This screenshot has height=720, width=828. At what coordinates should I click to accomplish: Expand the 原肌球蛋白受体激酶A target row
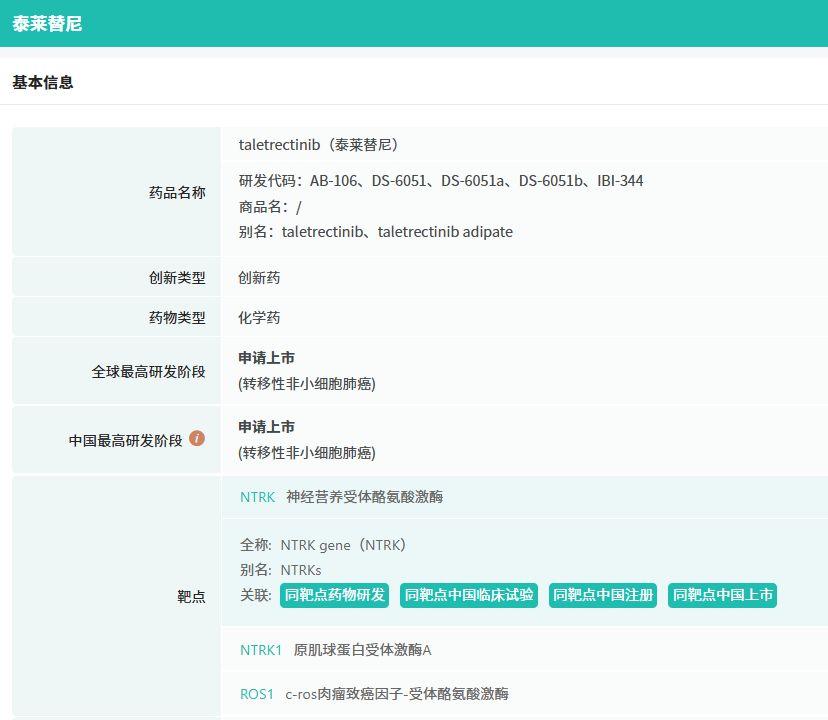point(362,650)
